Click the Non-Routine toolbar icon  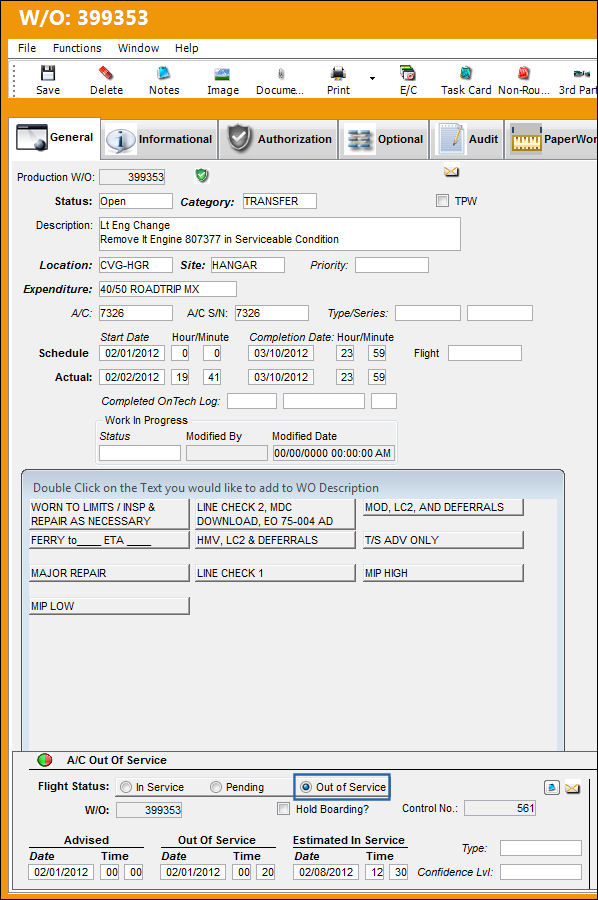[523, 73]
